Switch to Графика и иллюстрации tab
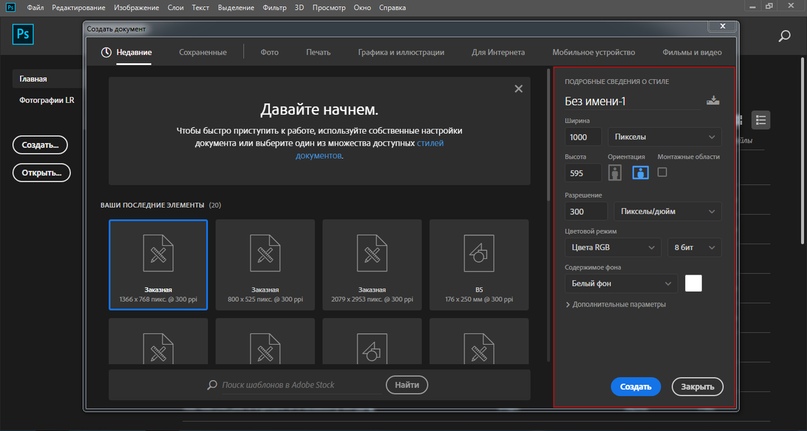The height and width of the screenshot is (431, 807). pyautogui.click(x=401, y=52)
